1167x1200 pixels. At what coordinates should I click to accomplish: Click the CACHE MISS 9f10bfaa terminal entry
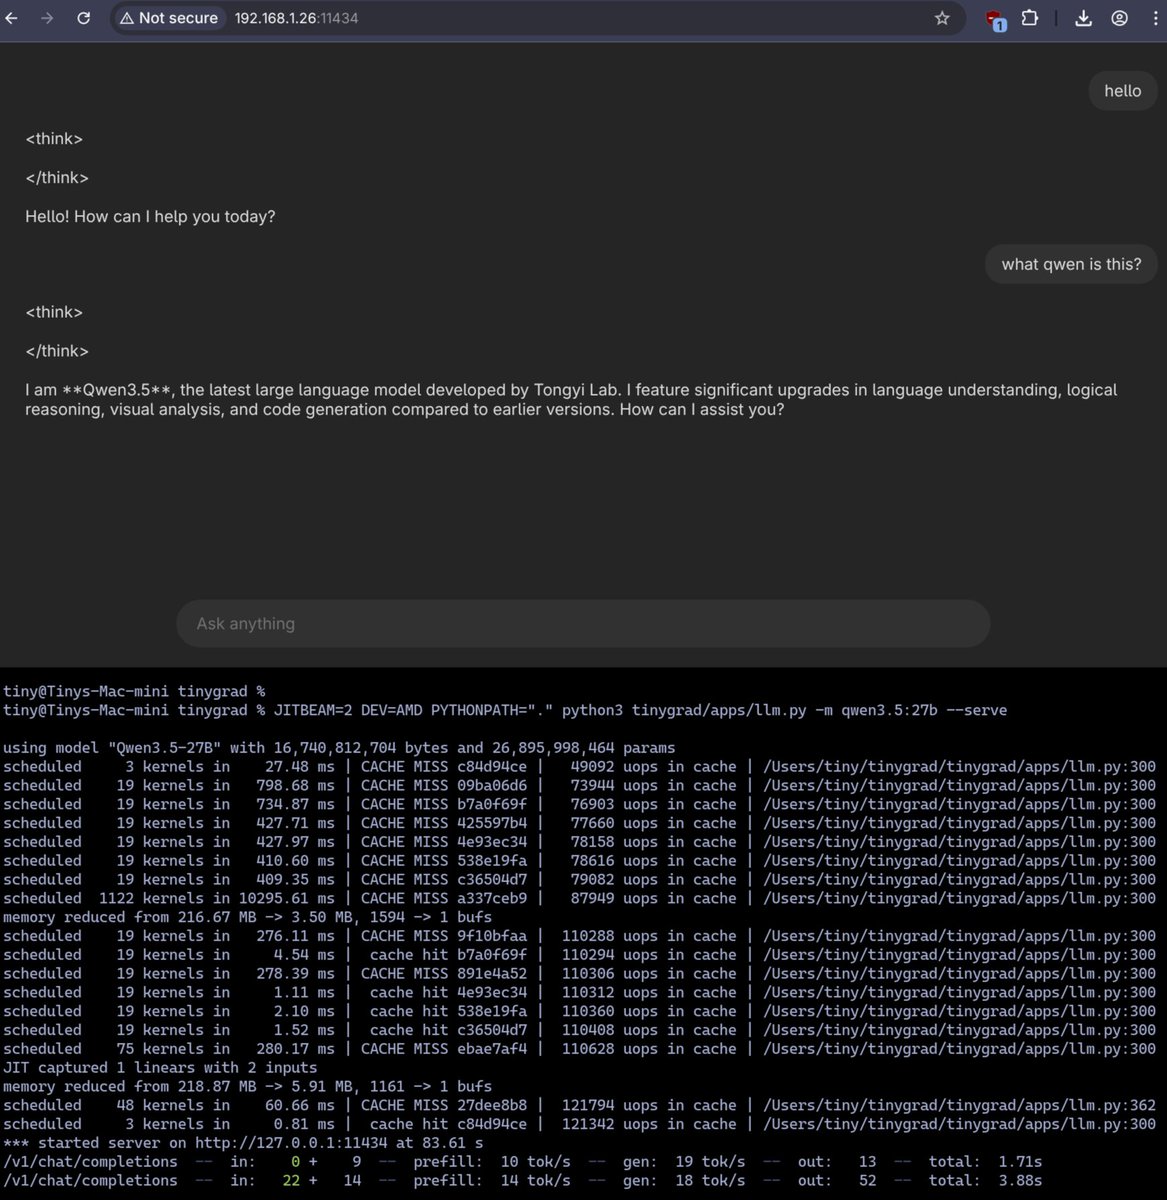point(444,936)
